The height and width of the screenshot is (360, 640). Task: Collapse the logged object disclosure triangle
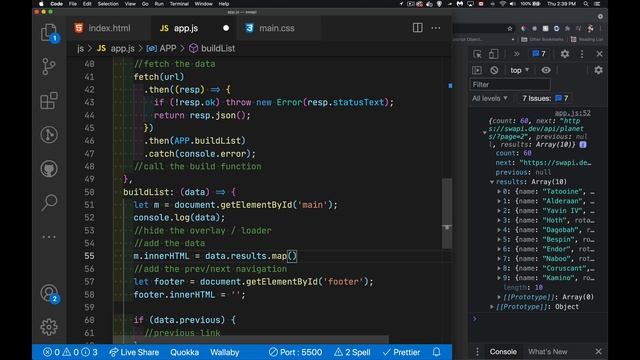coord(484,133)
